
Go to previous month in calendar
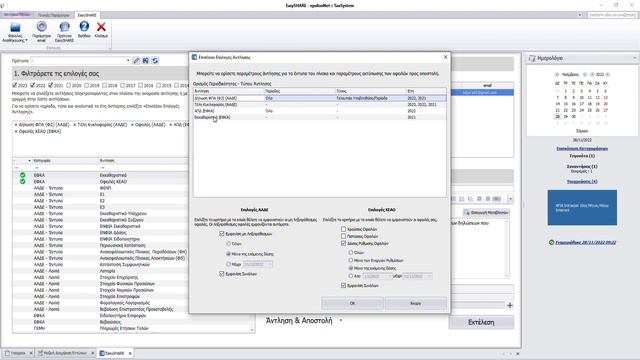(557, 75)
